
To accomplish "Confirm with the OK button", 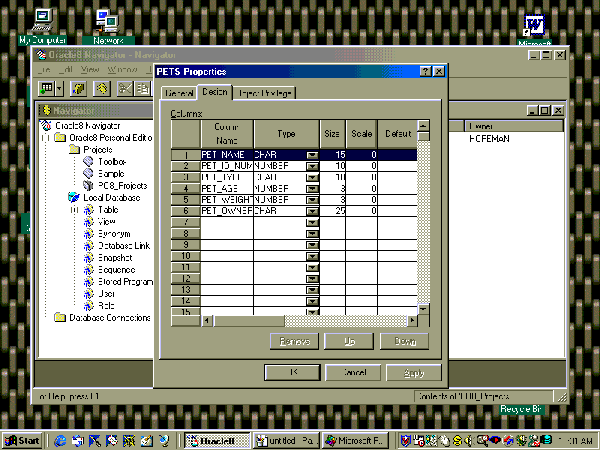I will pyautogui.click(x=292, y=372).
